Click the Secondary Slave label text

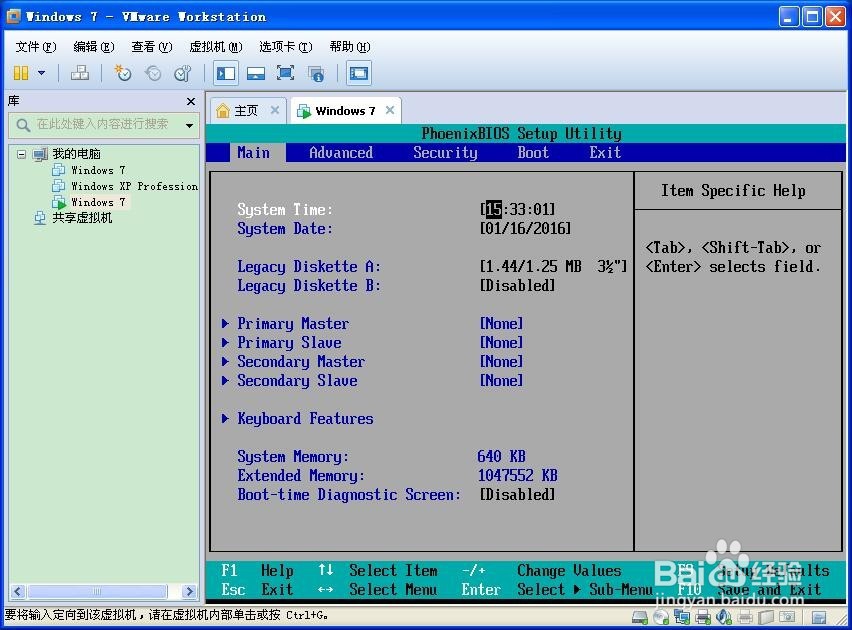[297, 381]
